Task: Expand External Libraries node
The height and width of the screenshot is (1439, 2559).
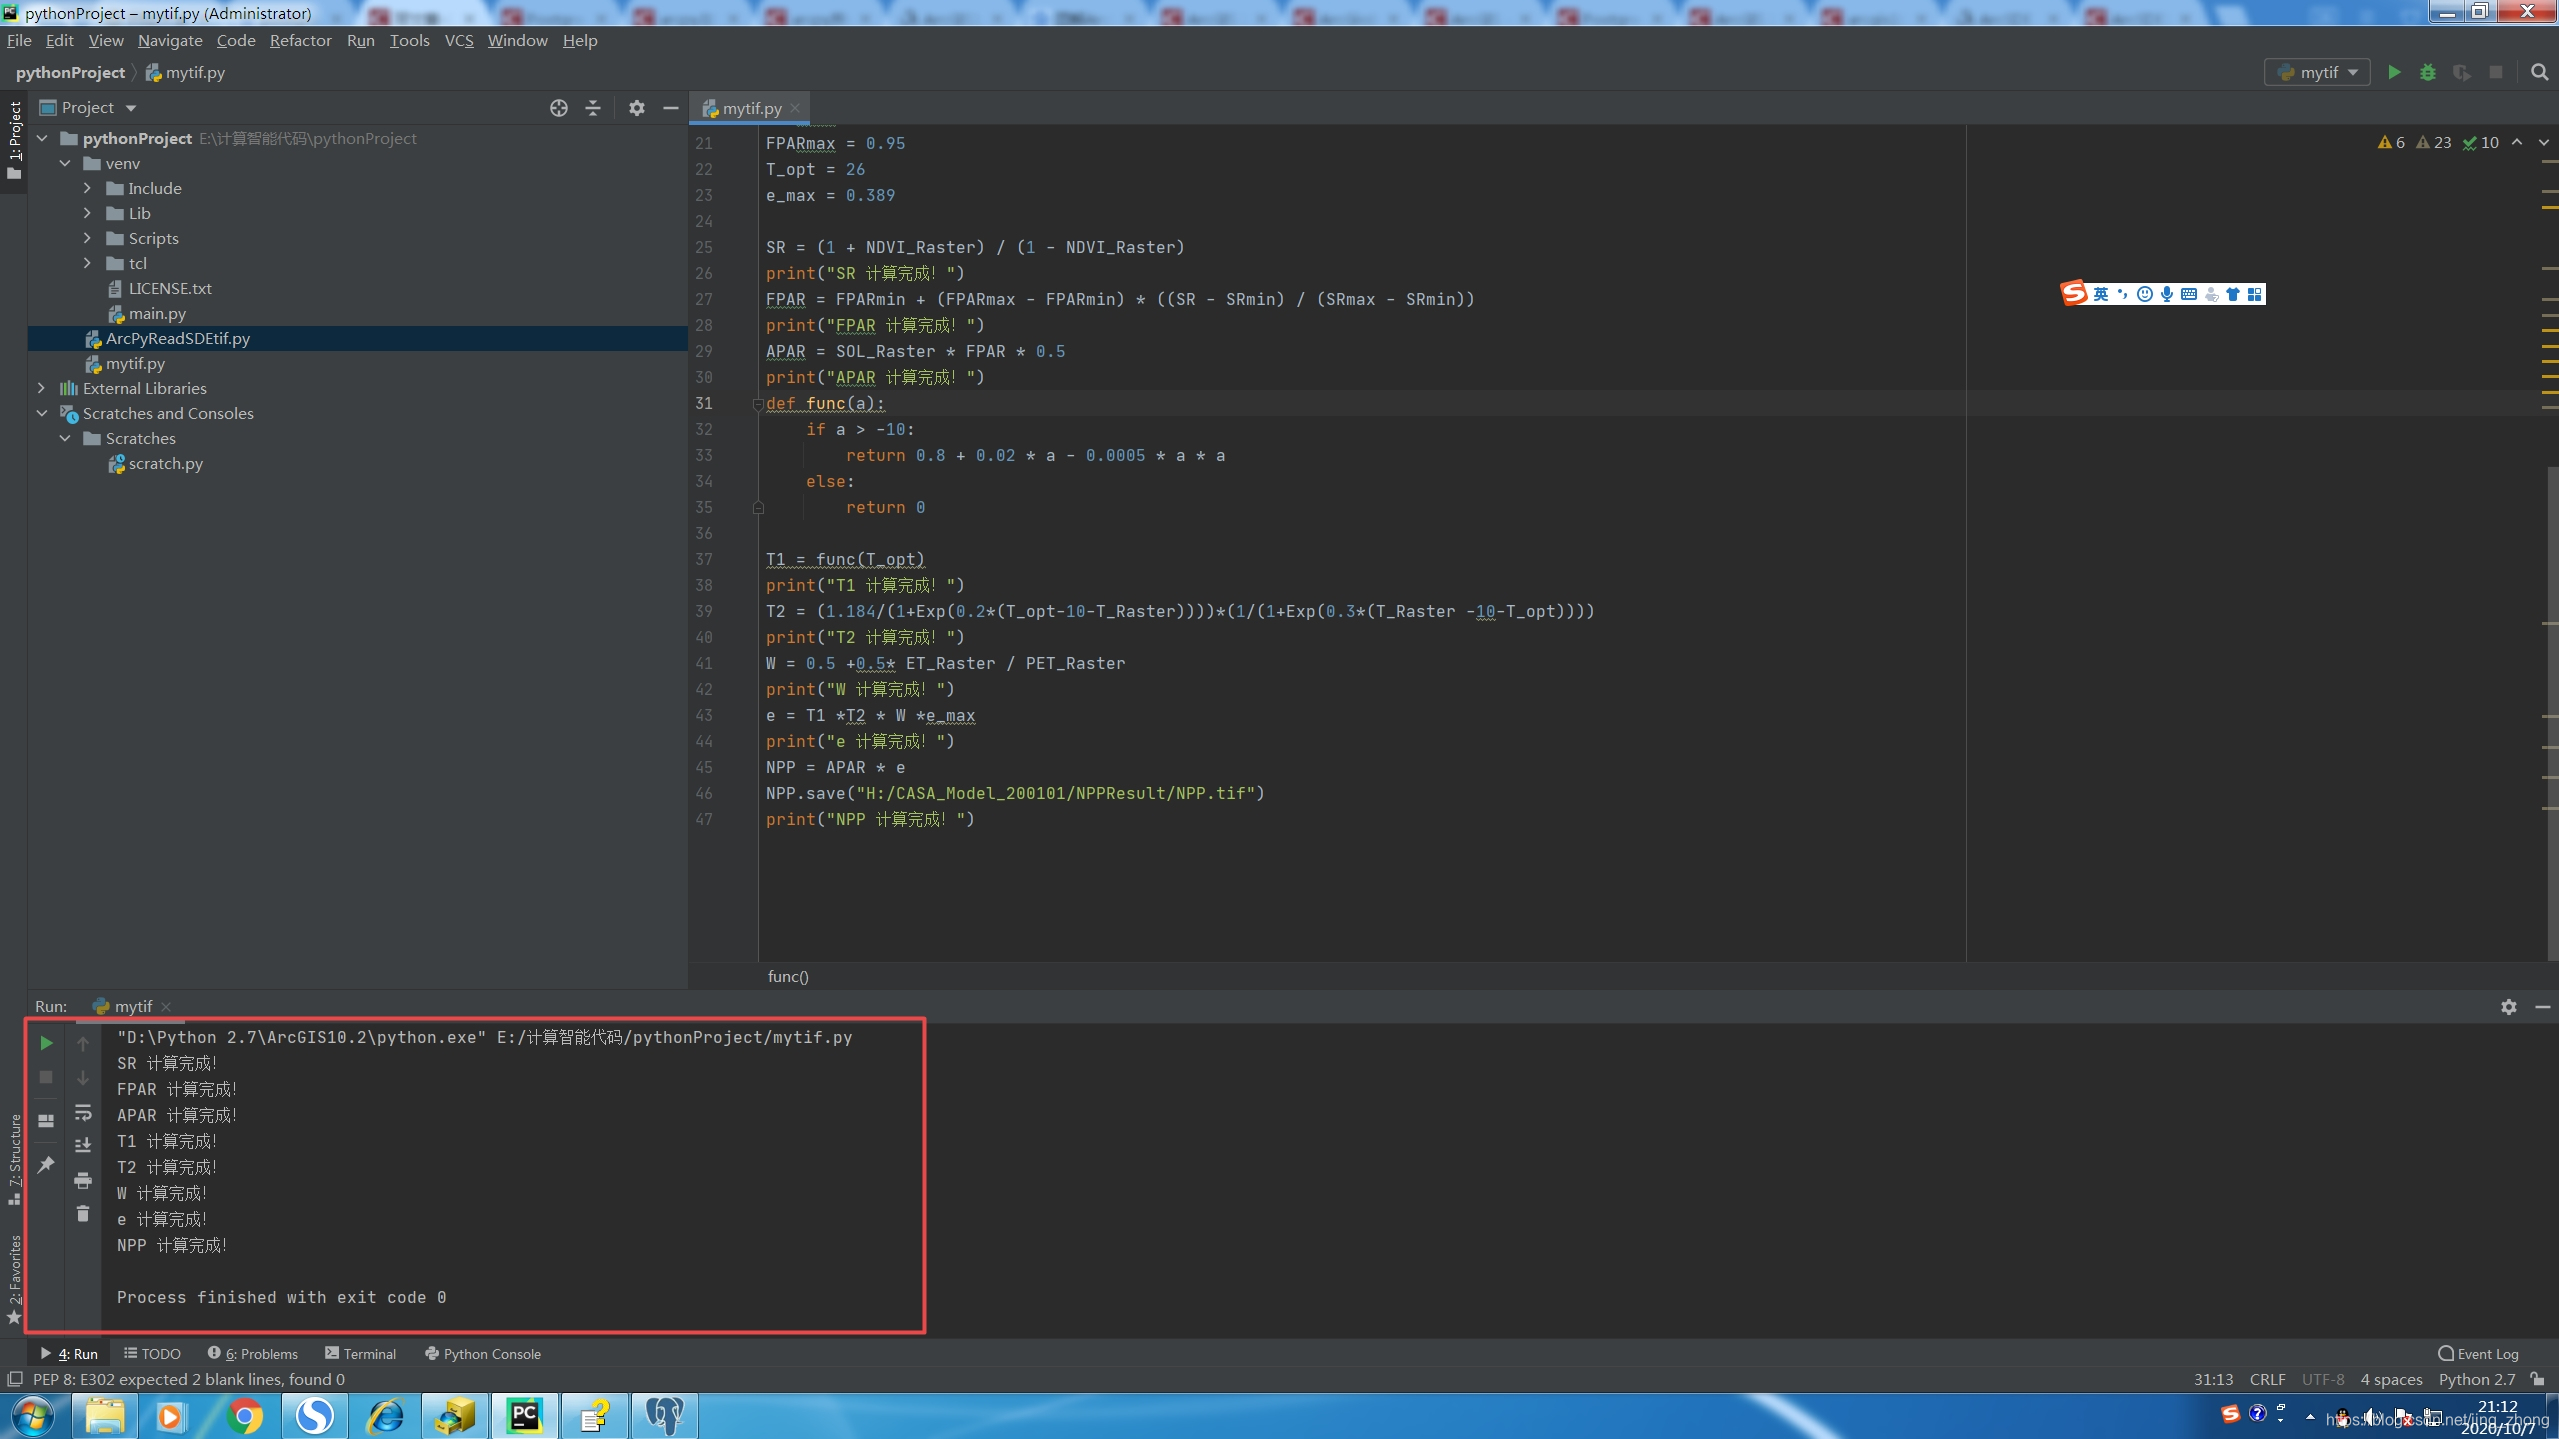Action: (x=42, y=388)
